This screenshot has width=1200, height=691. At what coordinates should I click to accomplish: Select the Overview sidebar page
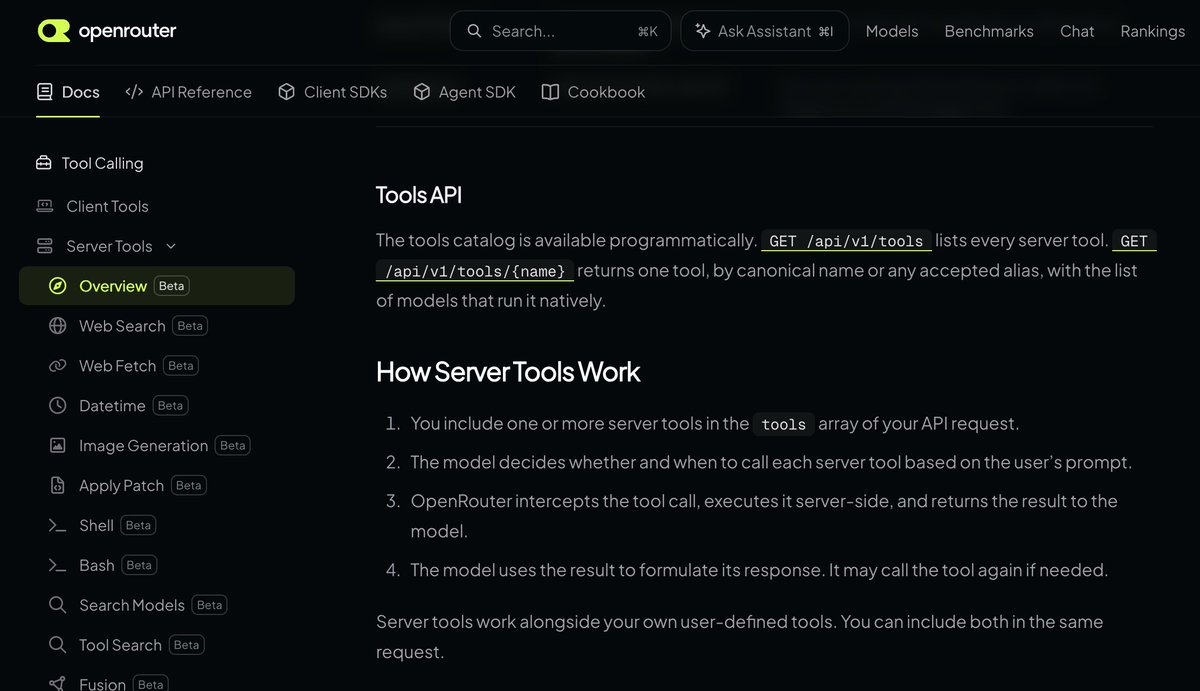click(x=157, y=286)
